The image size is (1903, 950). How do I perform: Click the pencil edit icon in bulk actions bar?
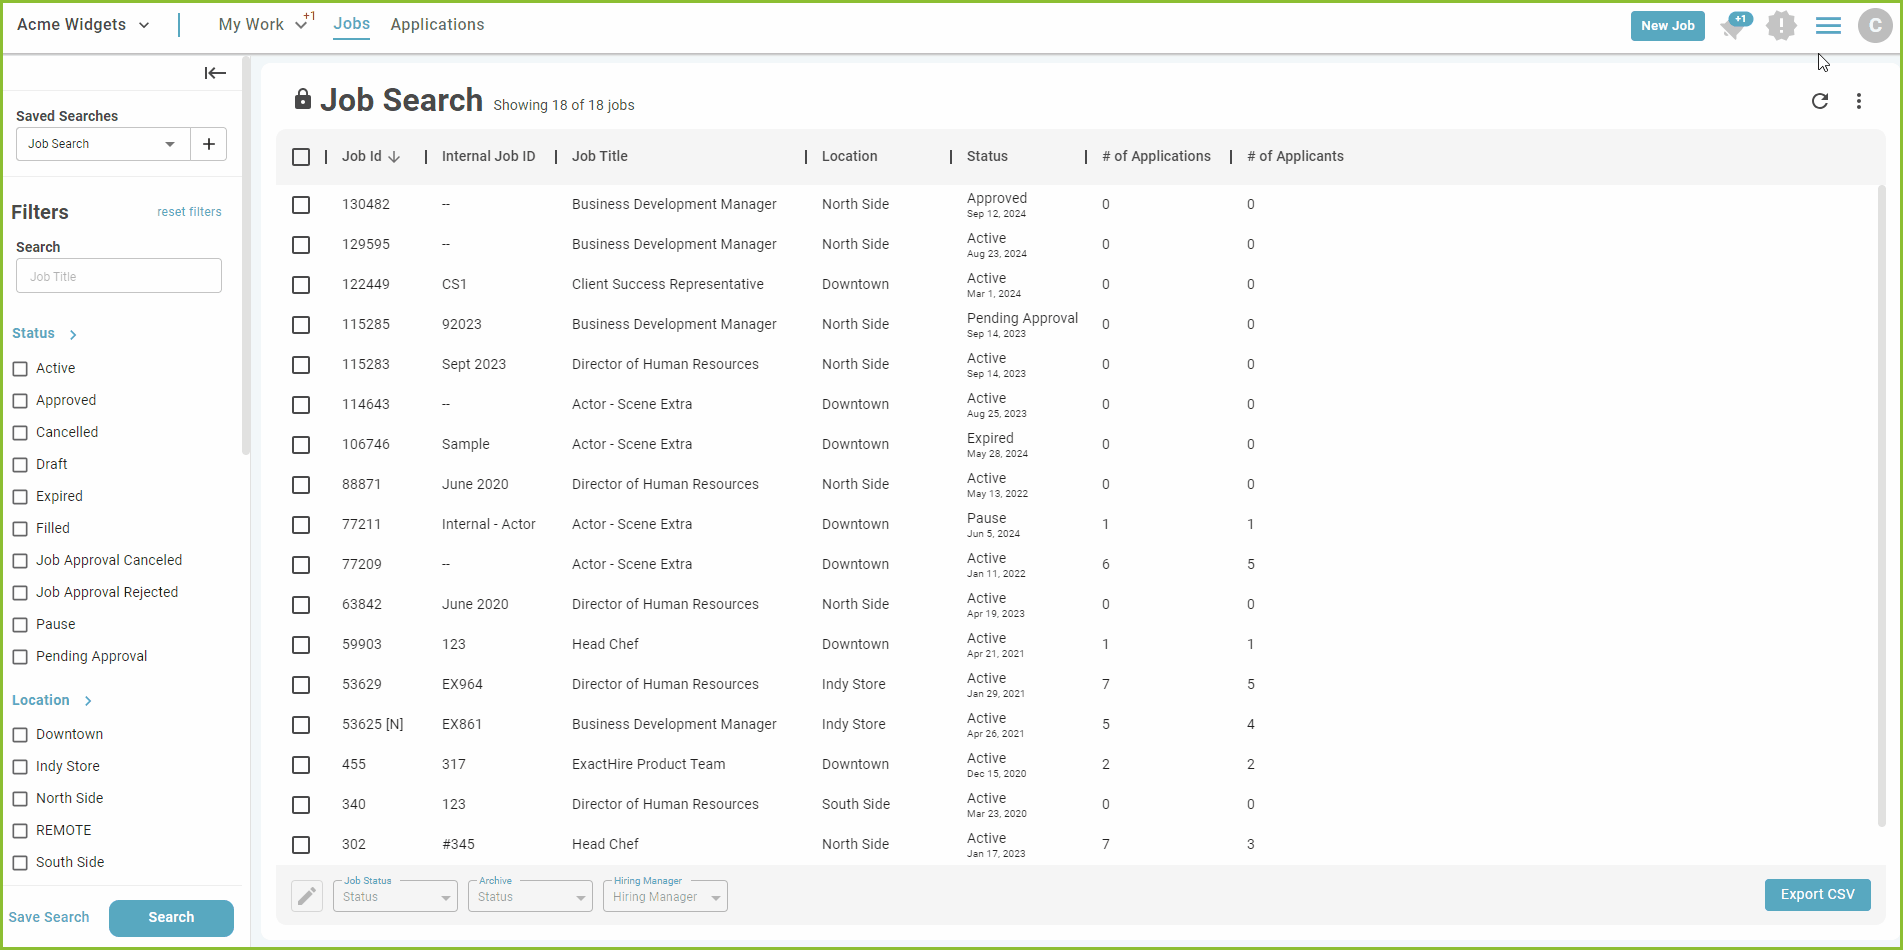(307, 896)
